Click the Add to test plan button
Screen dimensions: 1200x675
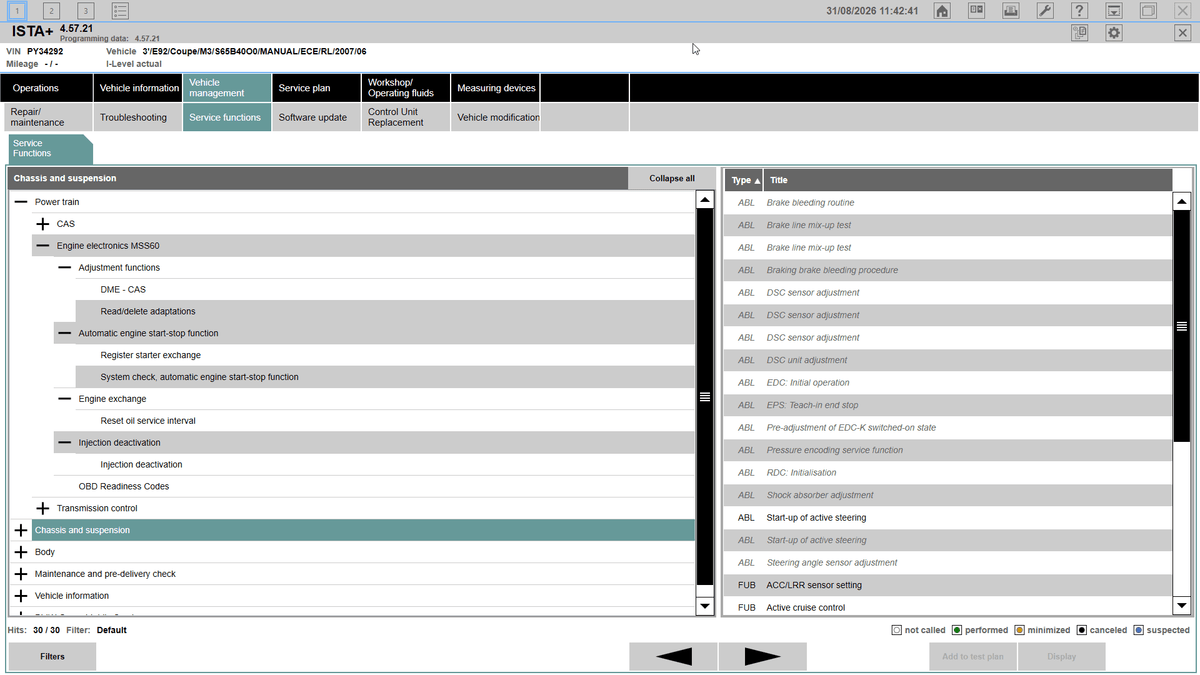[x=972, y=657]
